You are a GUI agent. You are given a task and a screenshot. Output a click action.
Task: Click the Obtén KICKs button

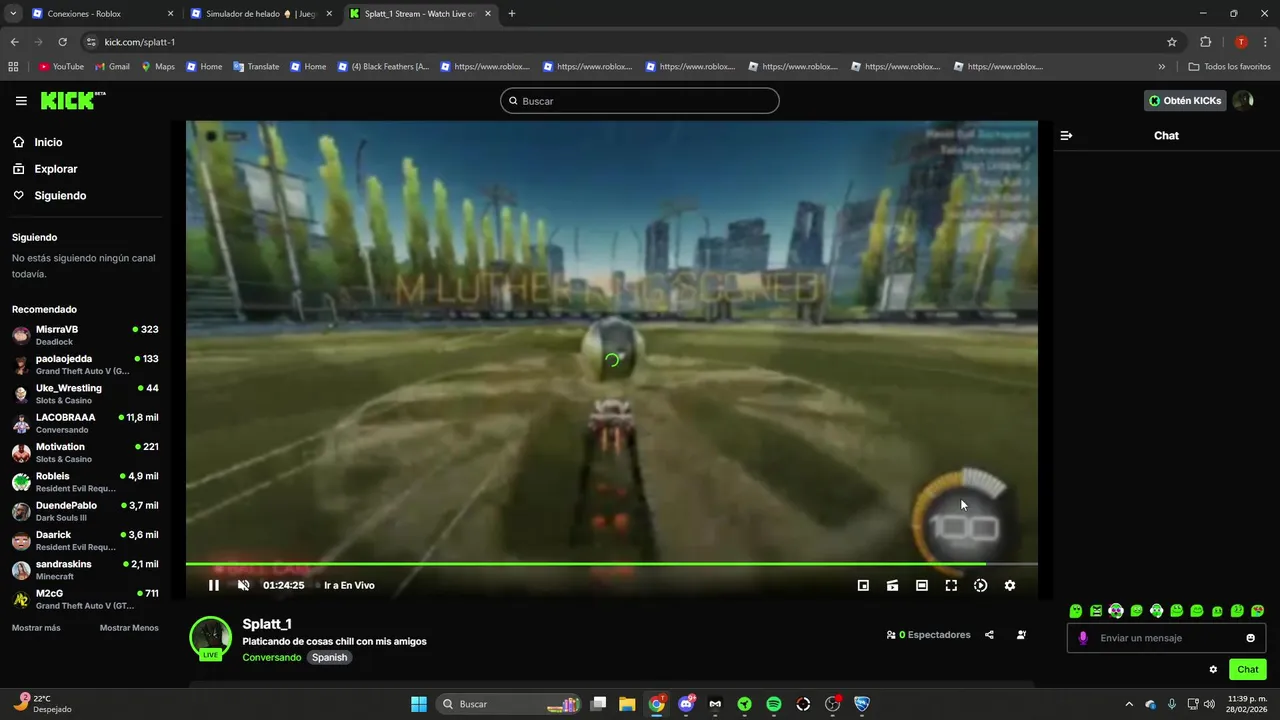coord(1185,101)
